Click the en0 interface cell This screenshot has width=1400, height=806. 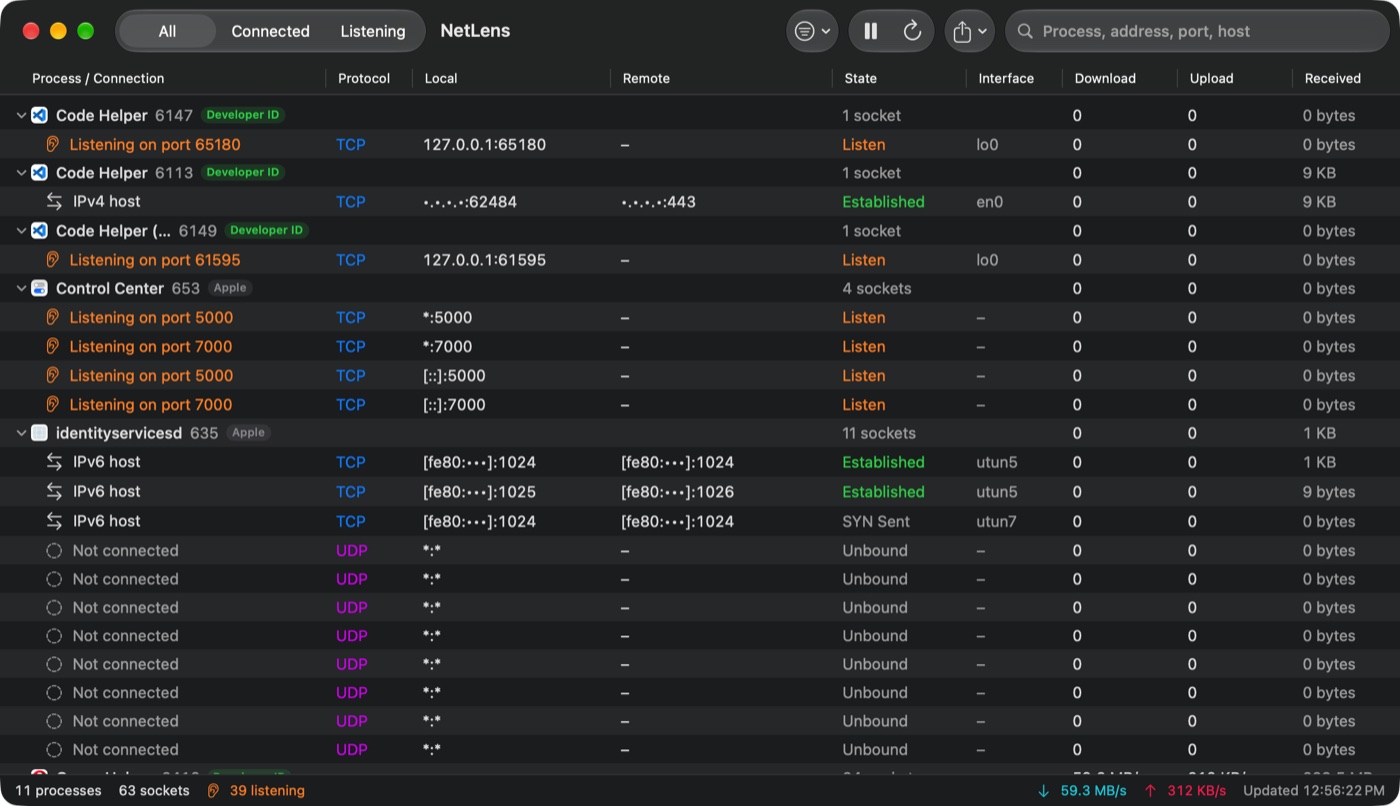(x=988, y=202)
